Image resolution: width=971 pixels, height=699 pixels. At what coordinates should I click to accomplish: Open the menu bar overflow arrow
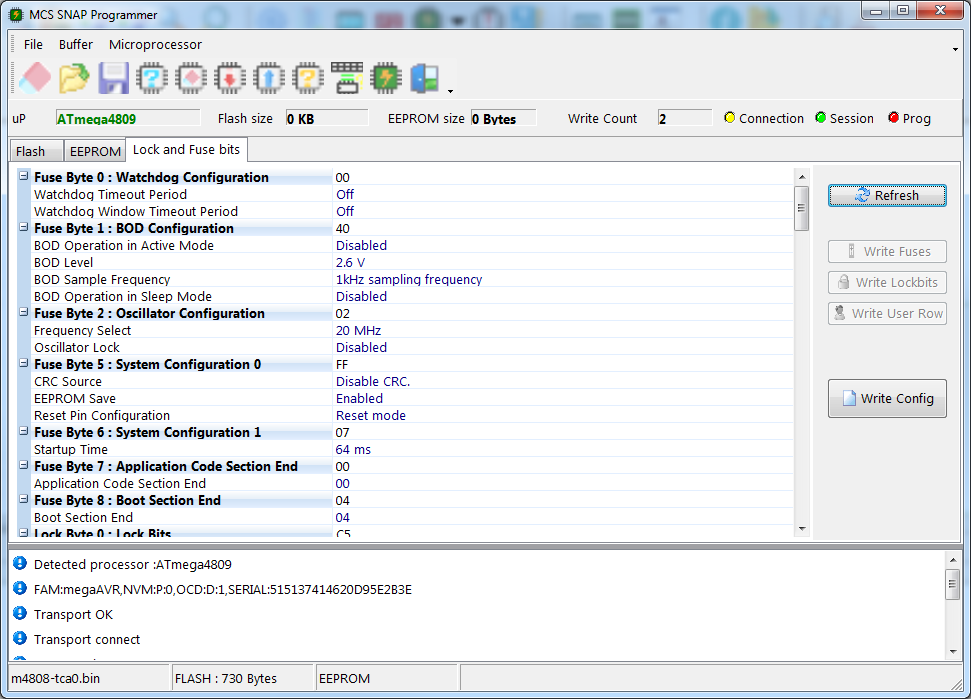(955, 49)
